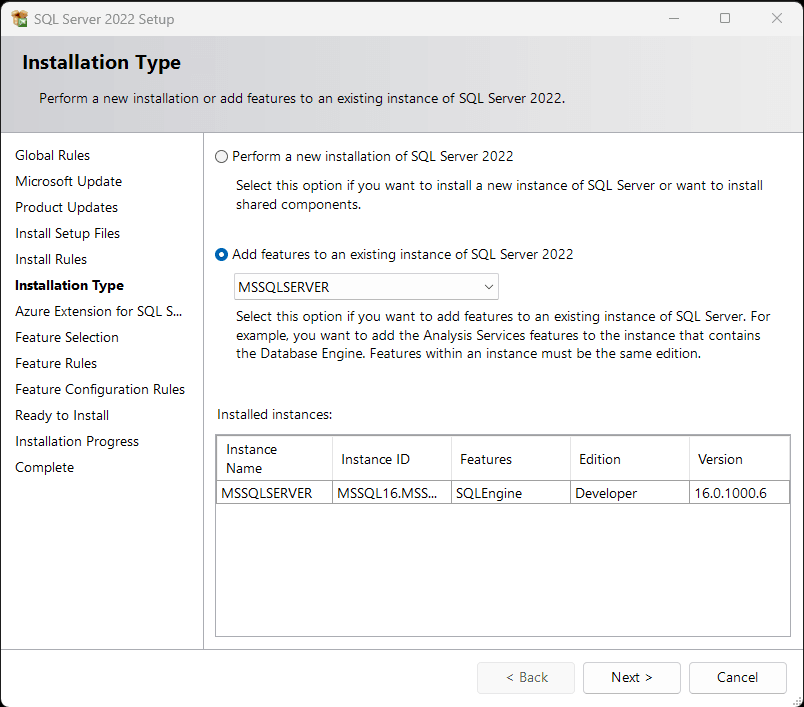Go to Global Rules step
804x707 pixels.
(x=52, y=155)
